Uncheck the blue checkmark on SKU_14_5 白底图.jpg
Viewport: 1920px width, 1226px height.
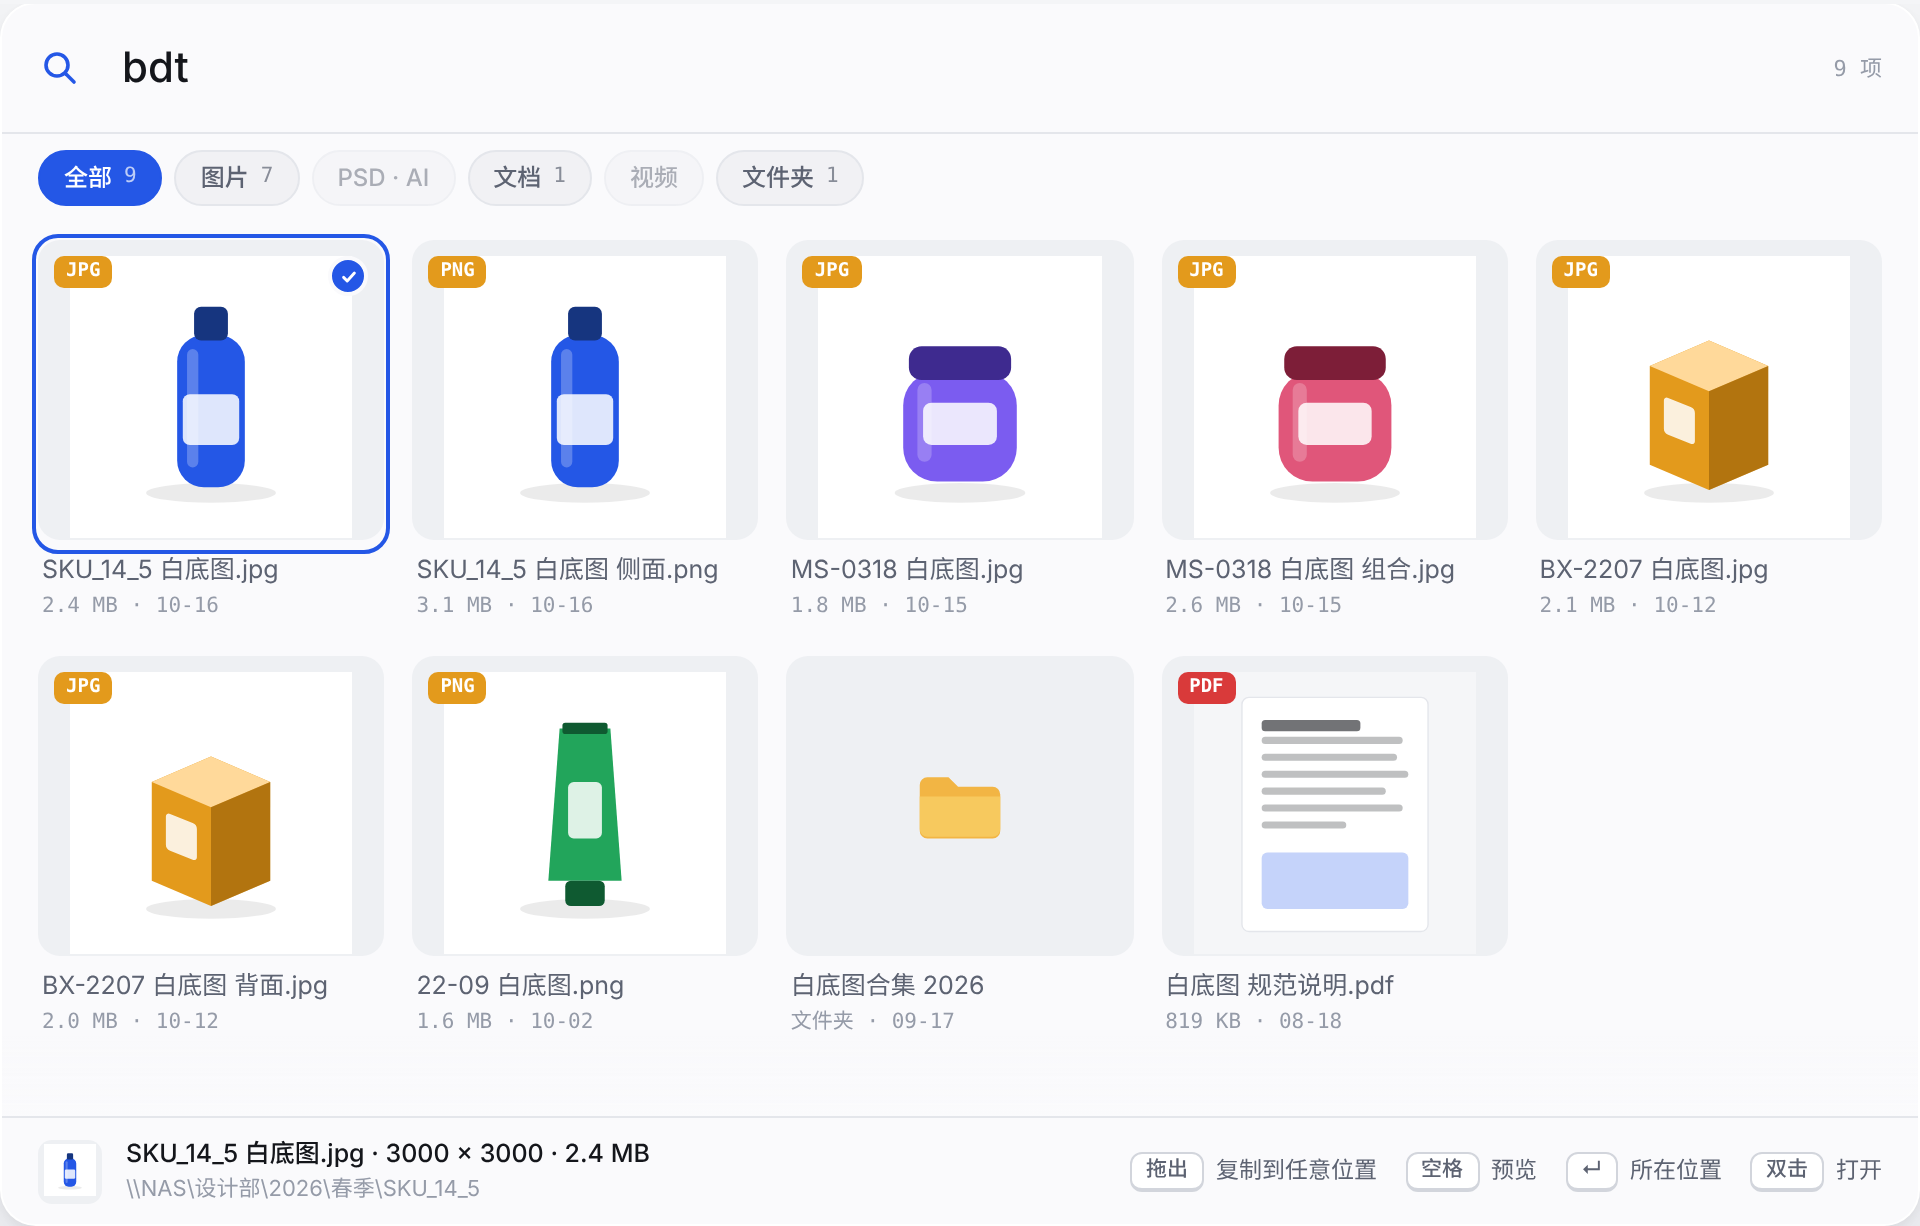(x=348, y=276)
